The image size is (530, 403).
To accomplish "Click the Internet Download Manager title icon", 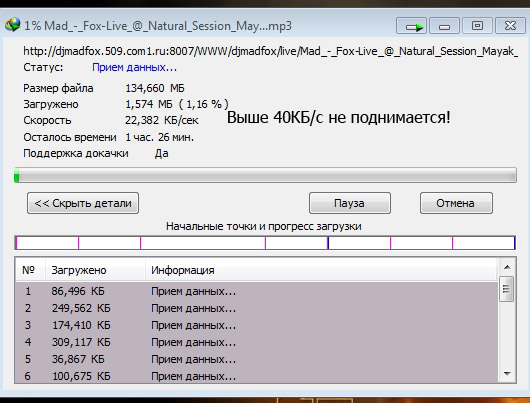I will pyautogui.click(x=13, y=25).
